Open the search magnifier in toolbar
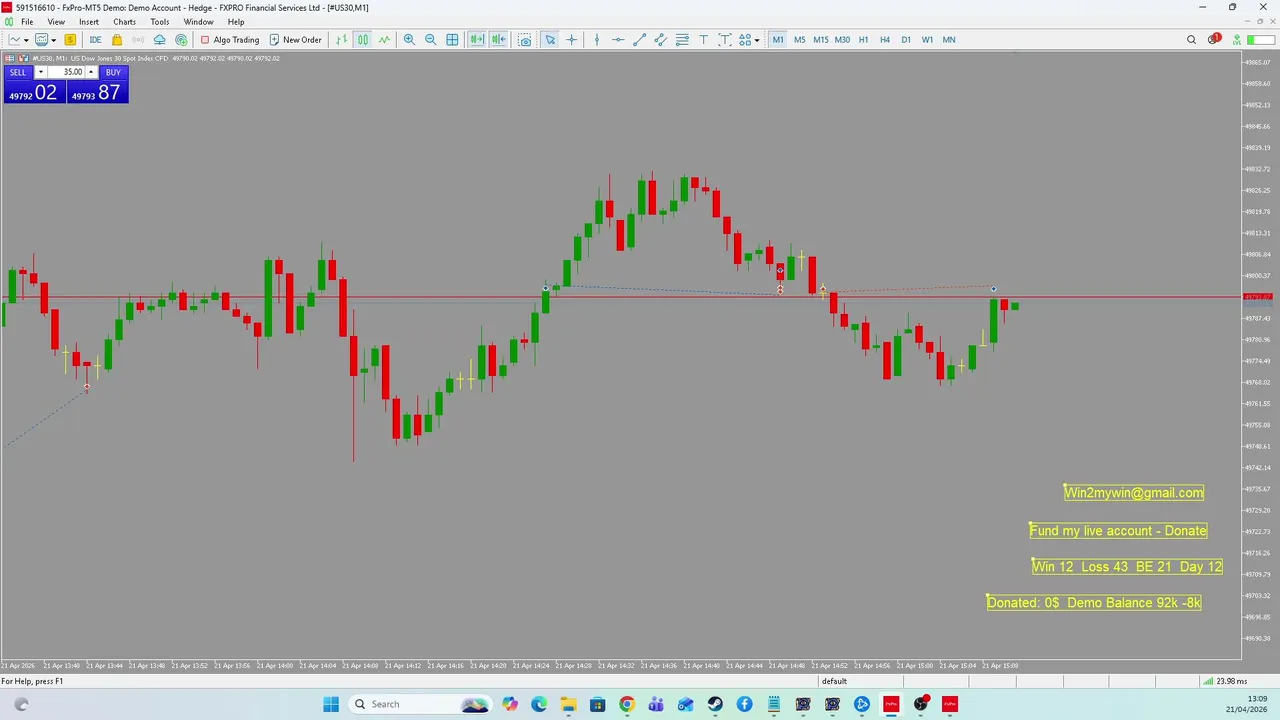 (1191, 40)
